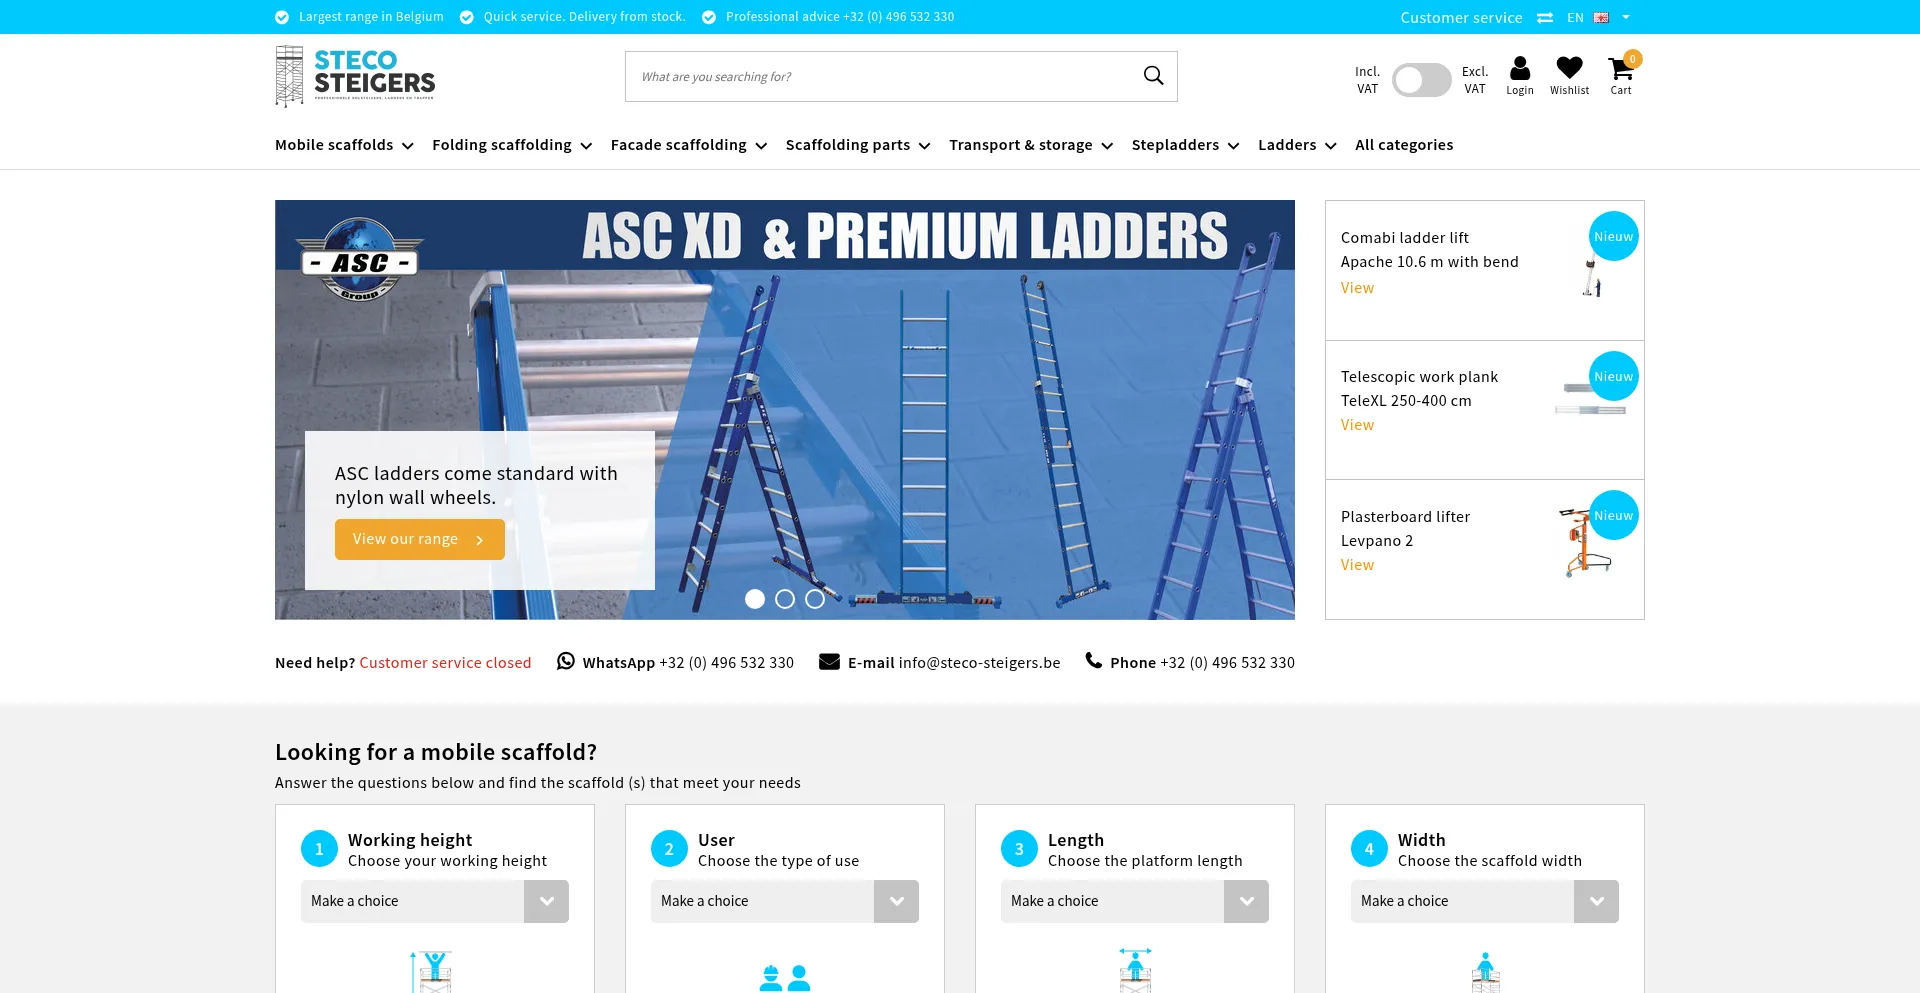Open the All categories menu item

[1404, 145]
